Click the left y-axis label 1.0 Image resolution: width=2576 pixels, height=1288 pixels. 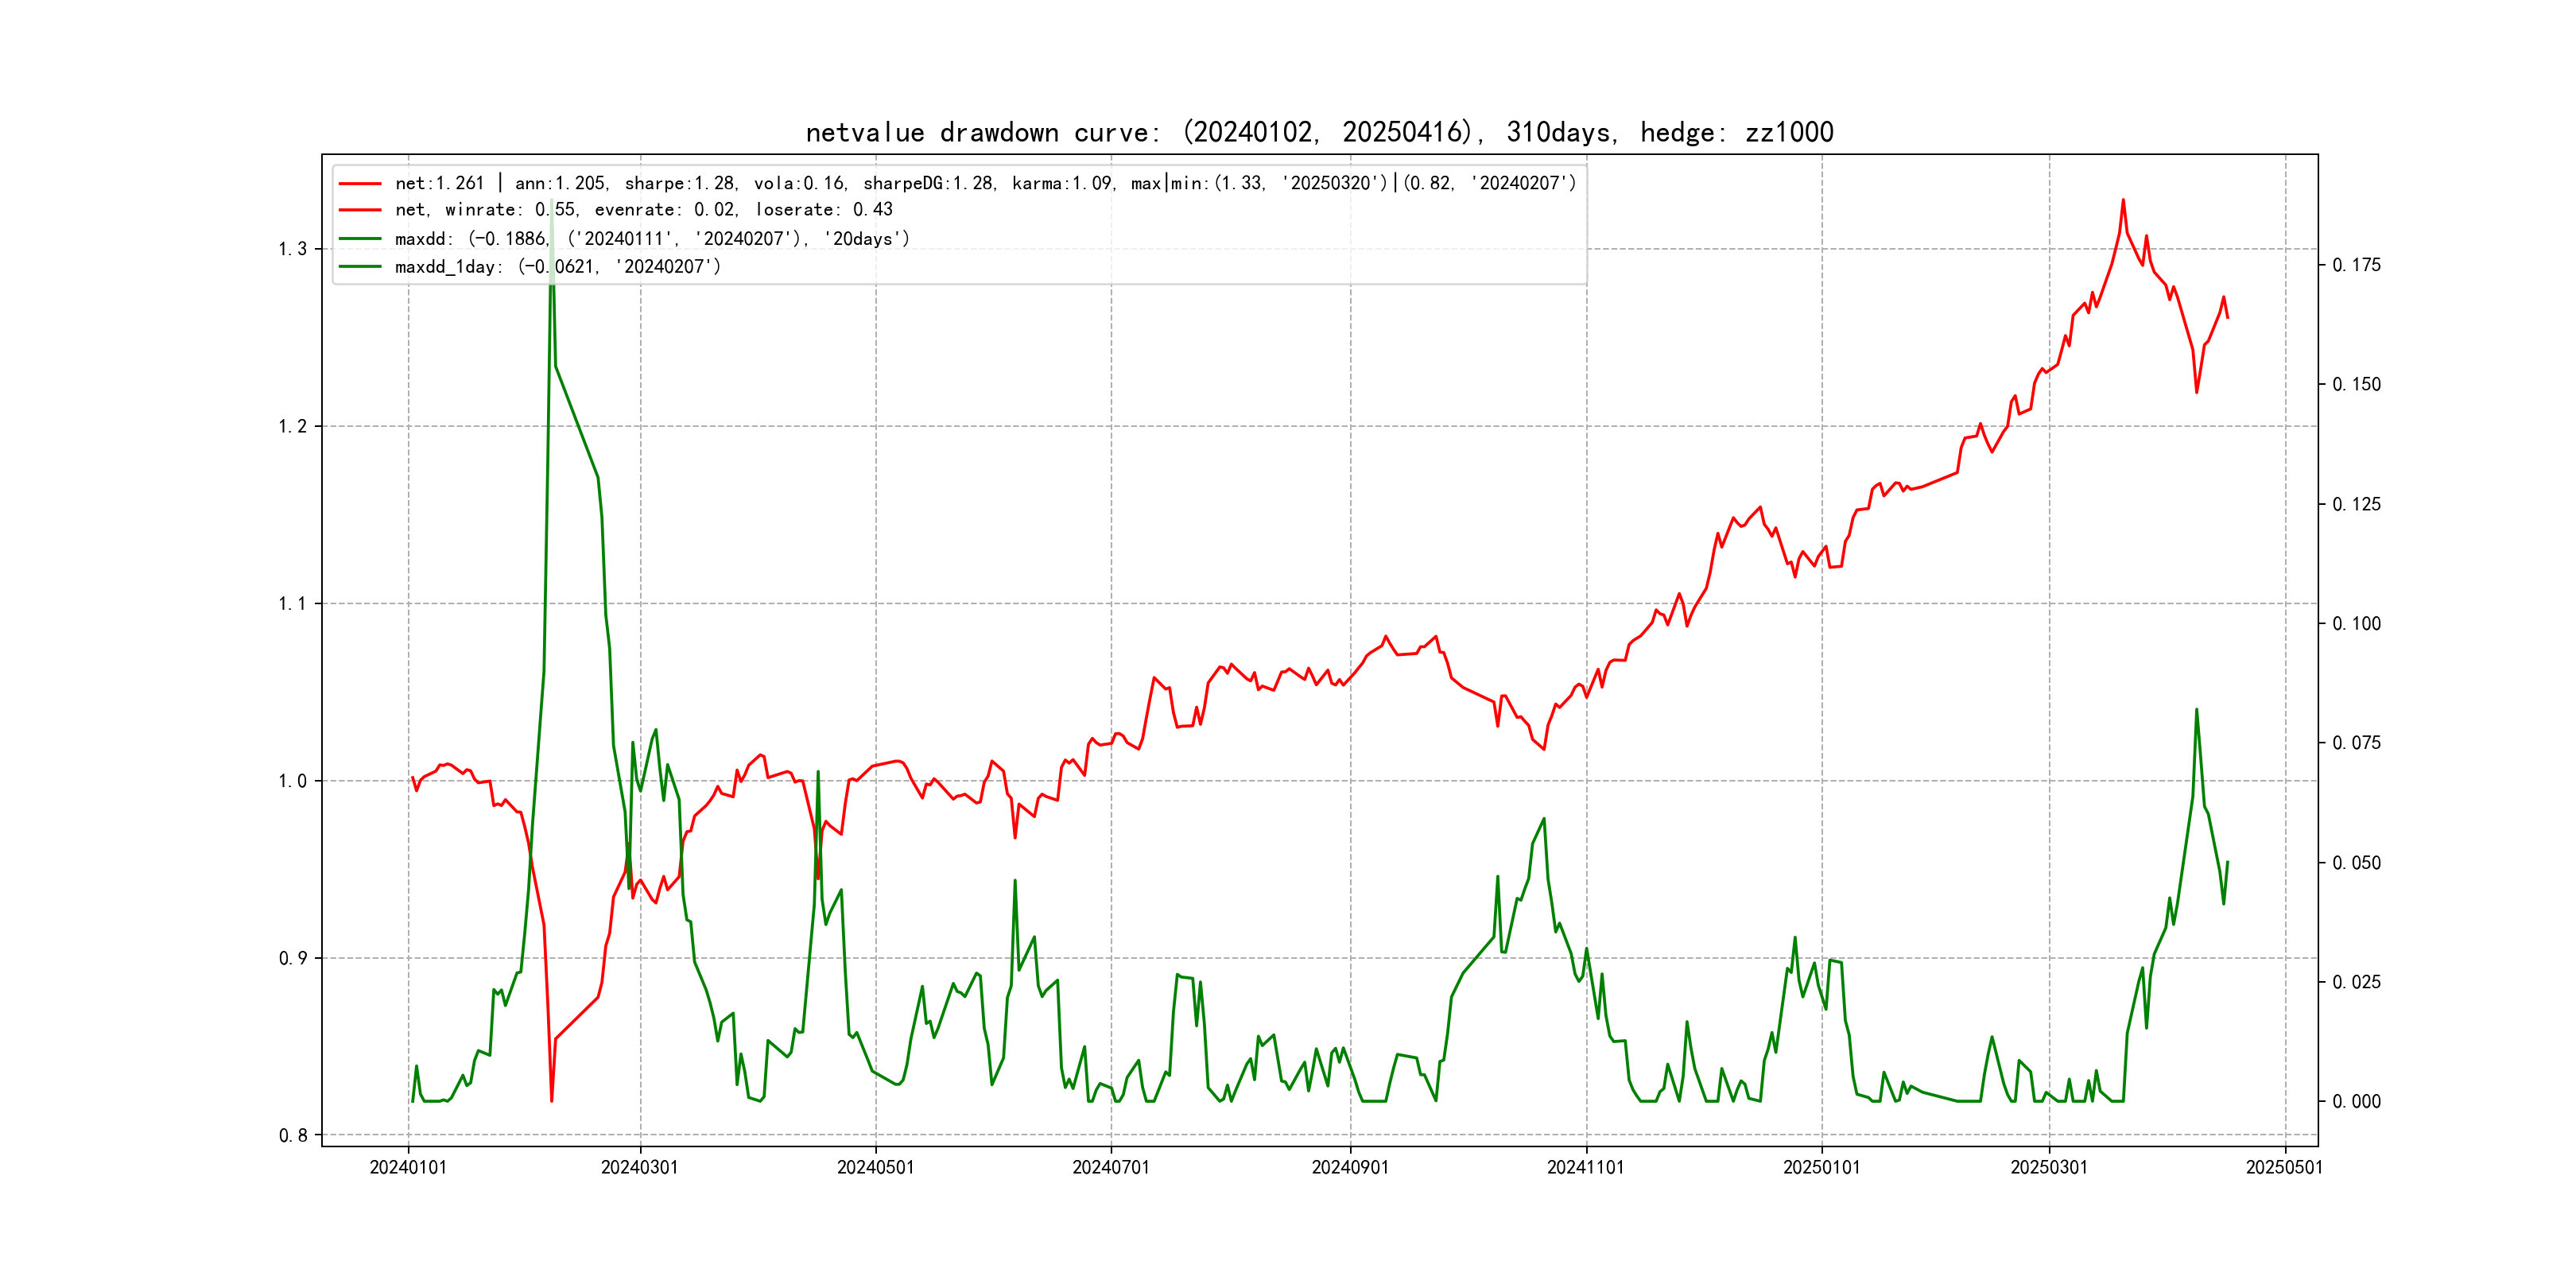point(293,781)
